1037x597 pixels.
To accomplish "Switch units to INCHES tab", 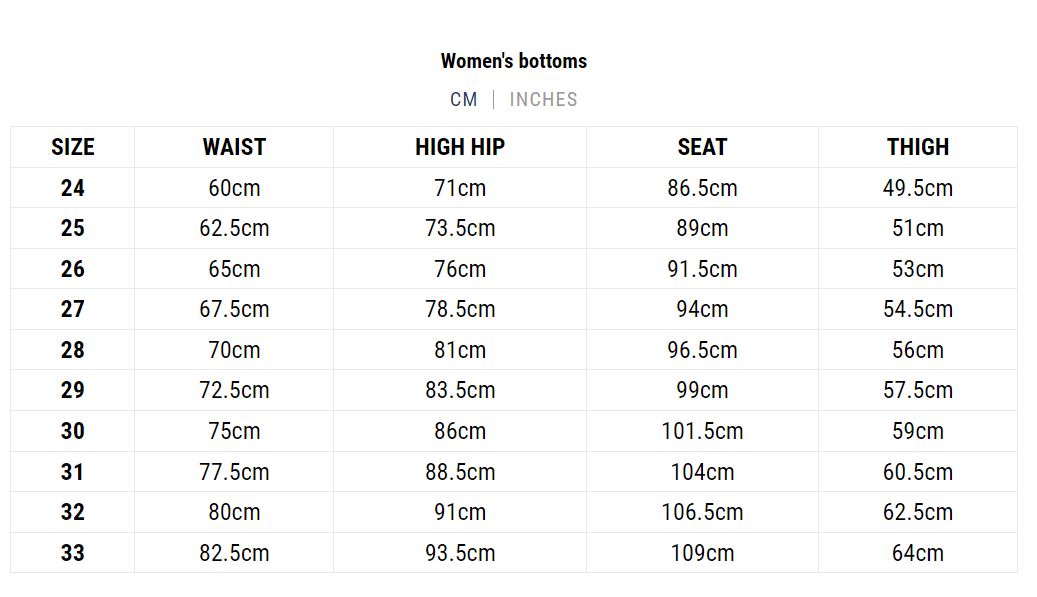I will (543, 99).
